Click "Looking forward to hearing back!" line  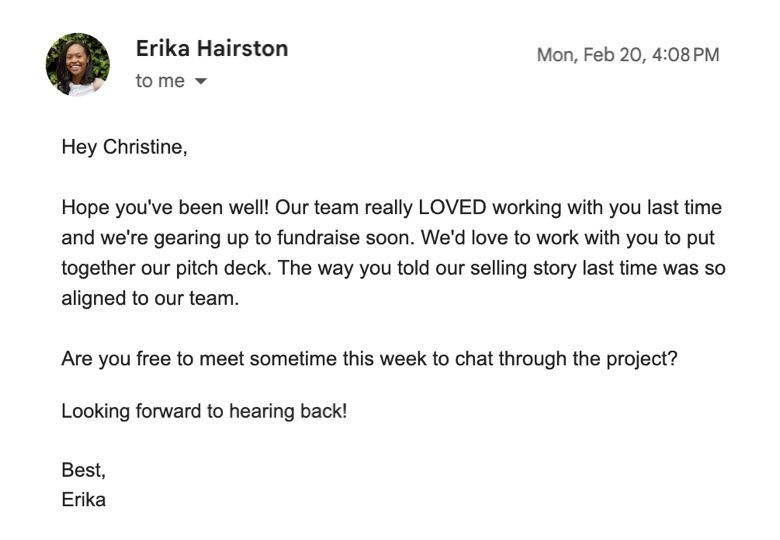point(204,410)
